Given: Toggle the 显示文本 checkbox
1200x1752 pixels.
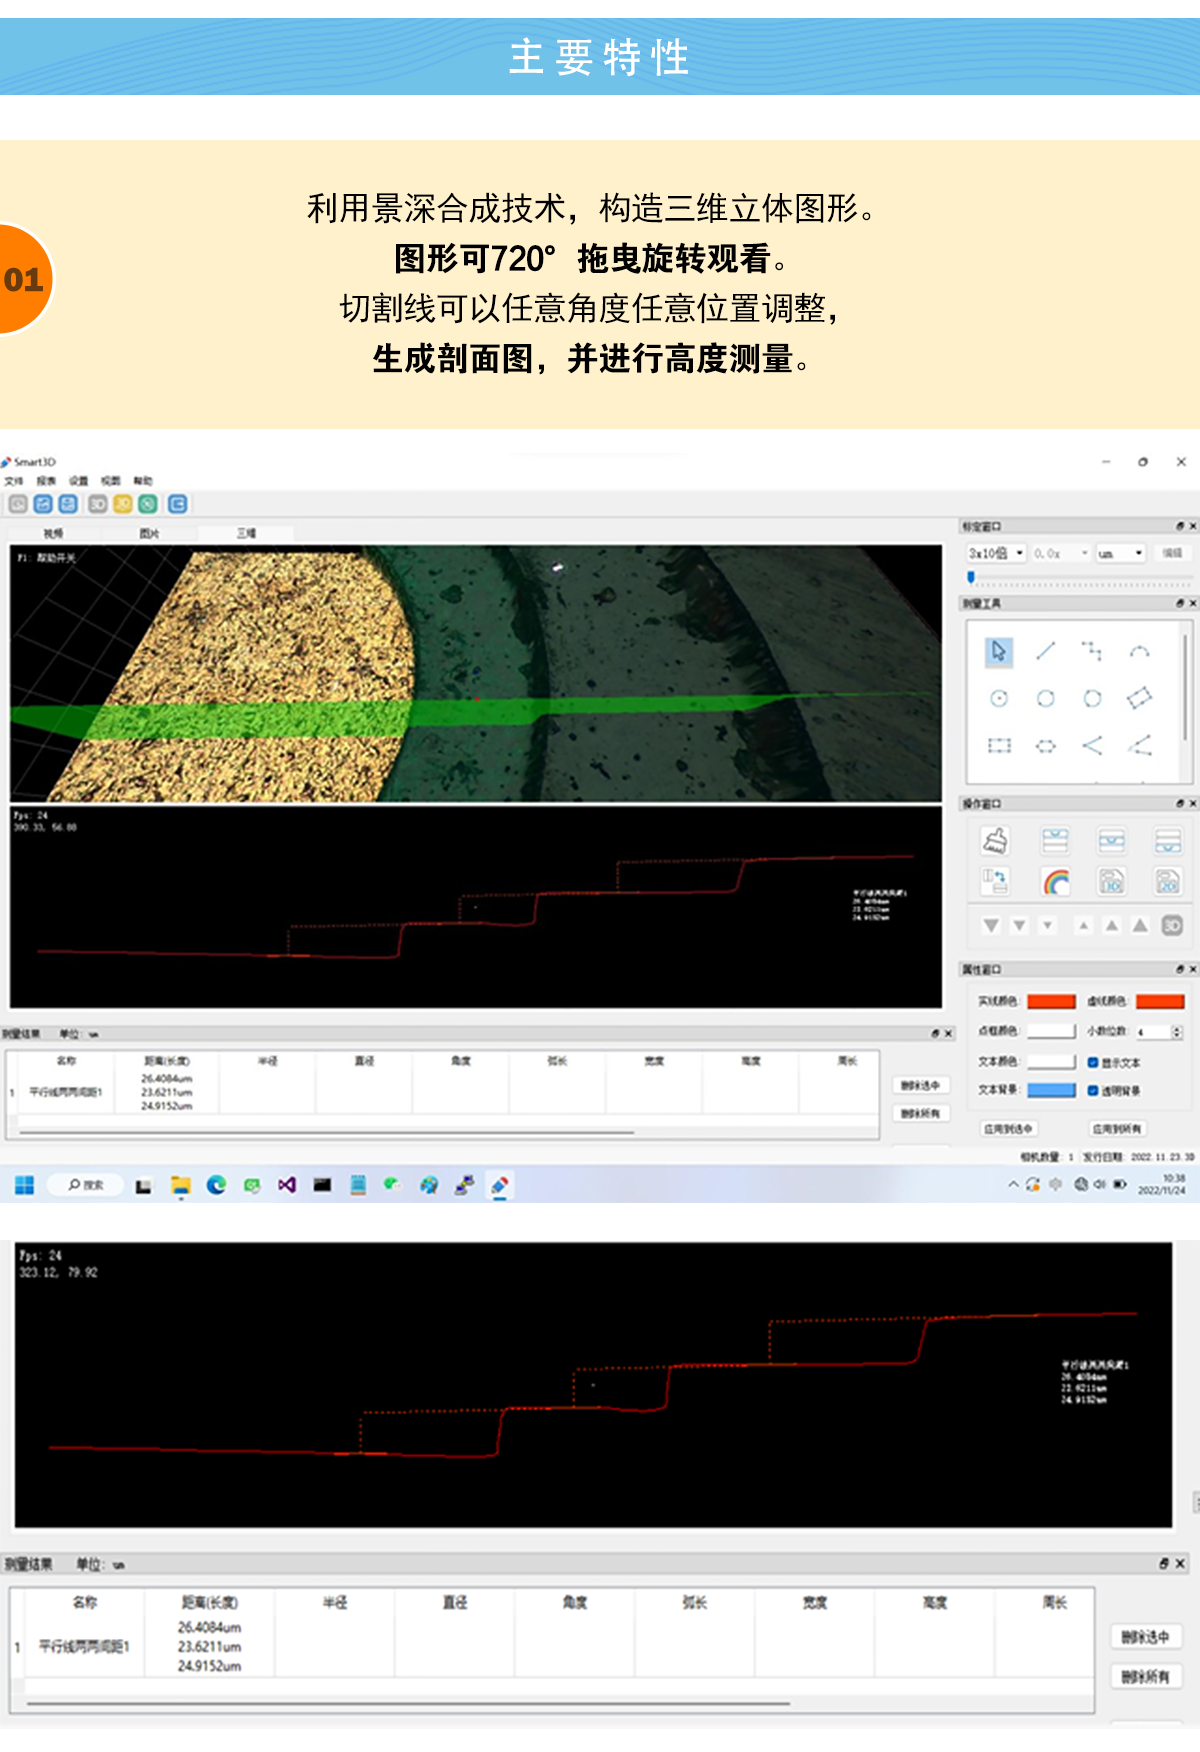Looking at the screenshot, I should click(1093, 1062).
